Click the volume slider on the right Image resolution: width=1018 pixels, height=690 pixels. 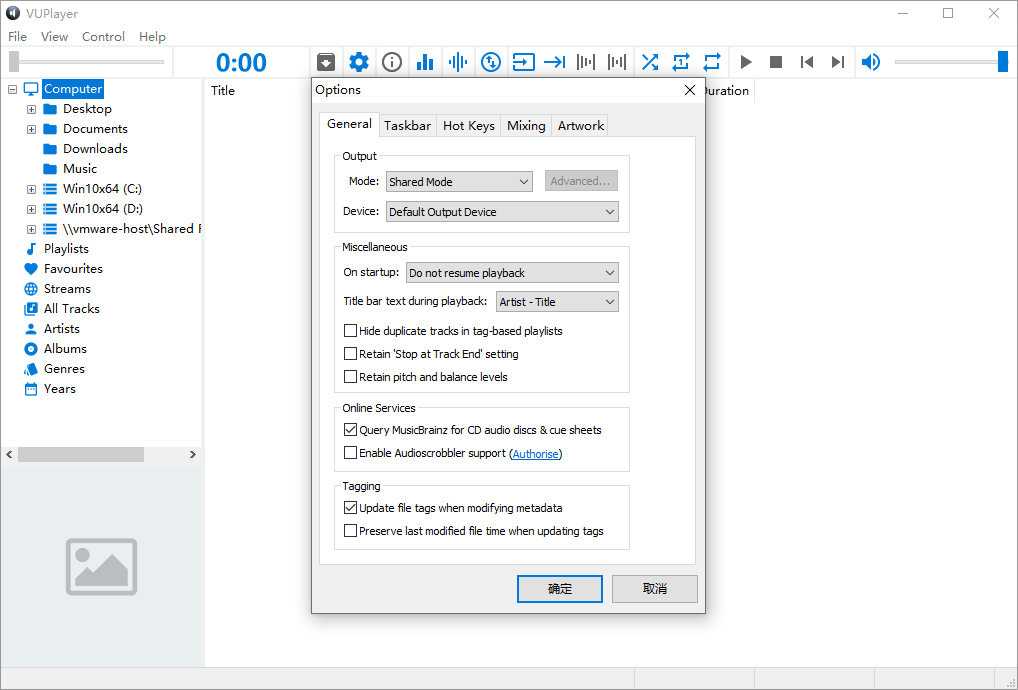point(950,62)
